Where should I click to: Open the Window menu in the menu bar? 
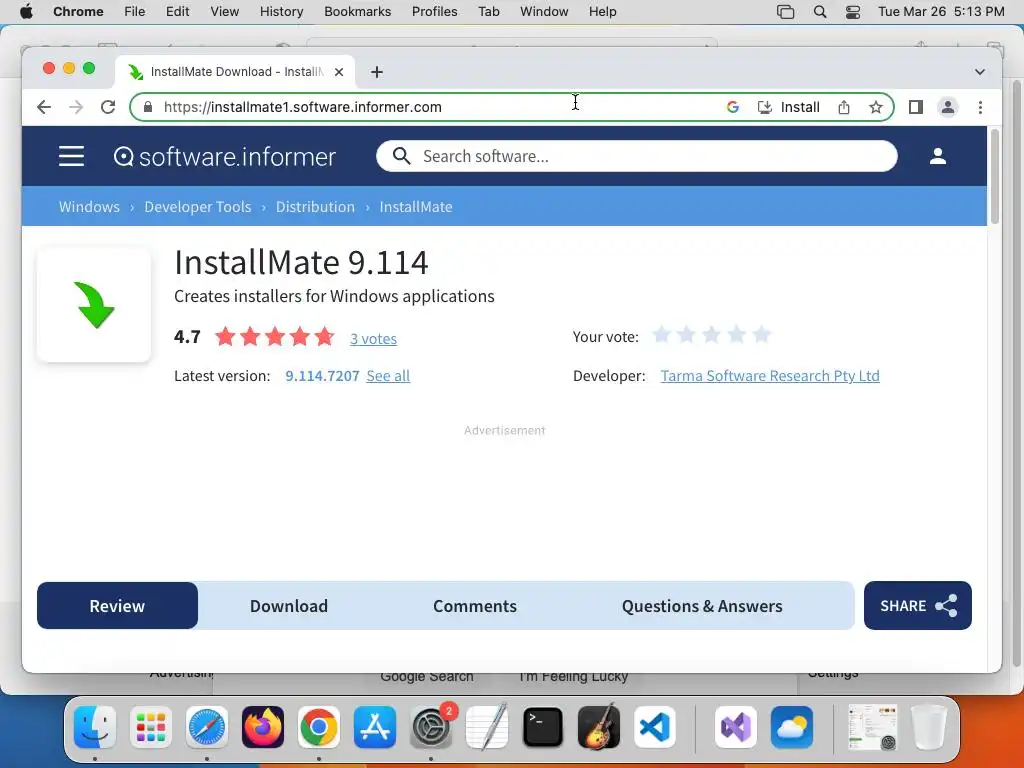click(x=544, y=12)
